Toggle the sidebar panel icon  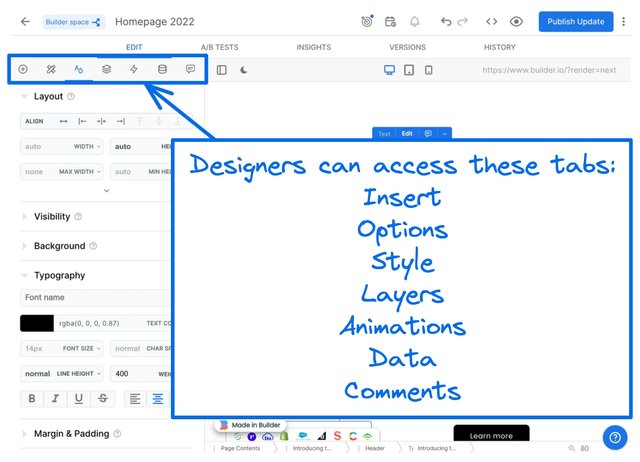pyautogui.click(x=222, y=70)
